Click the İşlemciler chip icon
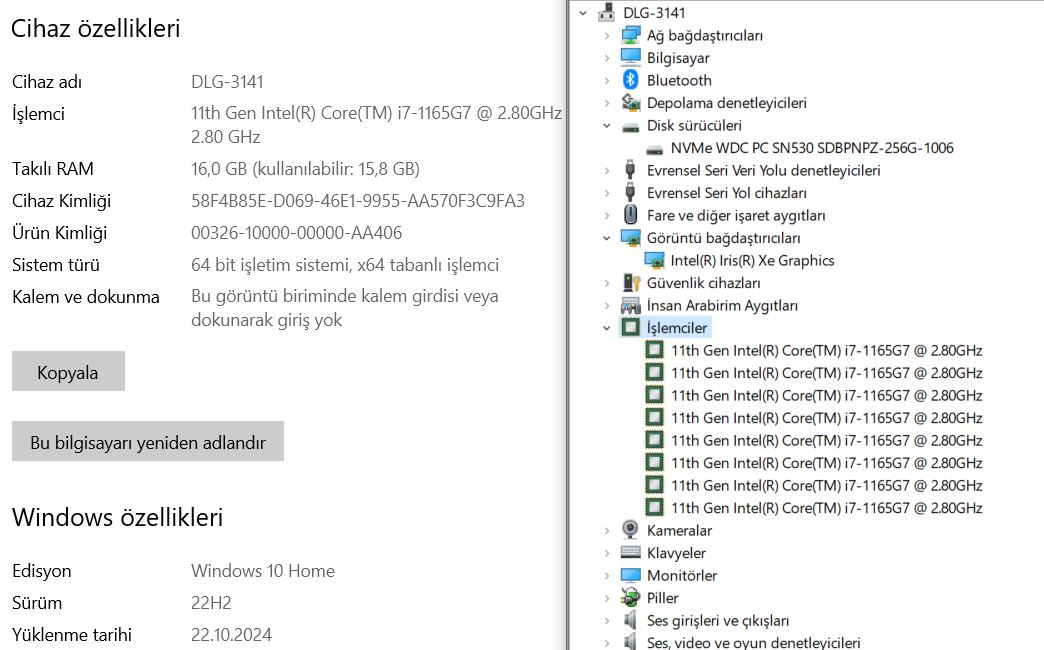Image resolution: width=1044 pixels, height=650 pixels. (631, 327)
